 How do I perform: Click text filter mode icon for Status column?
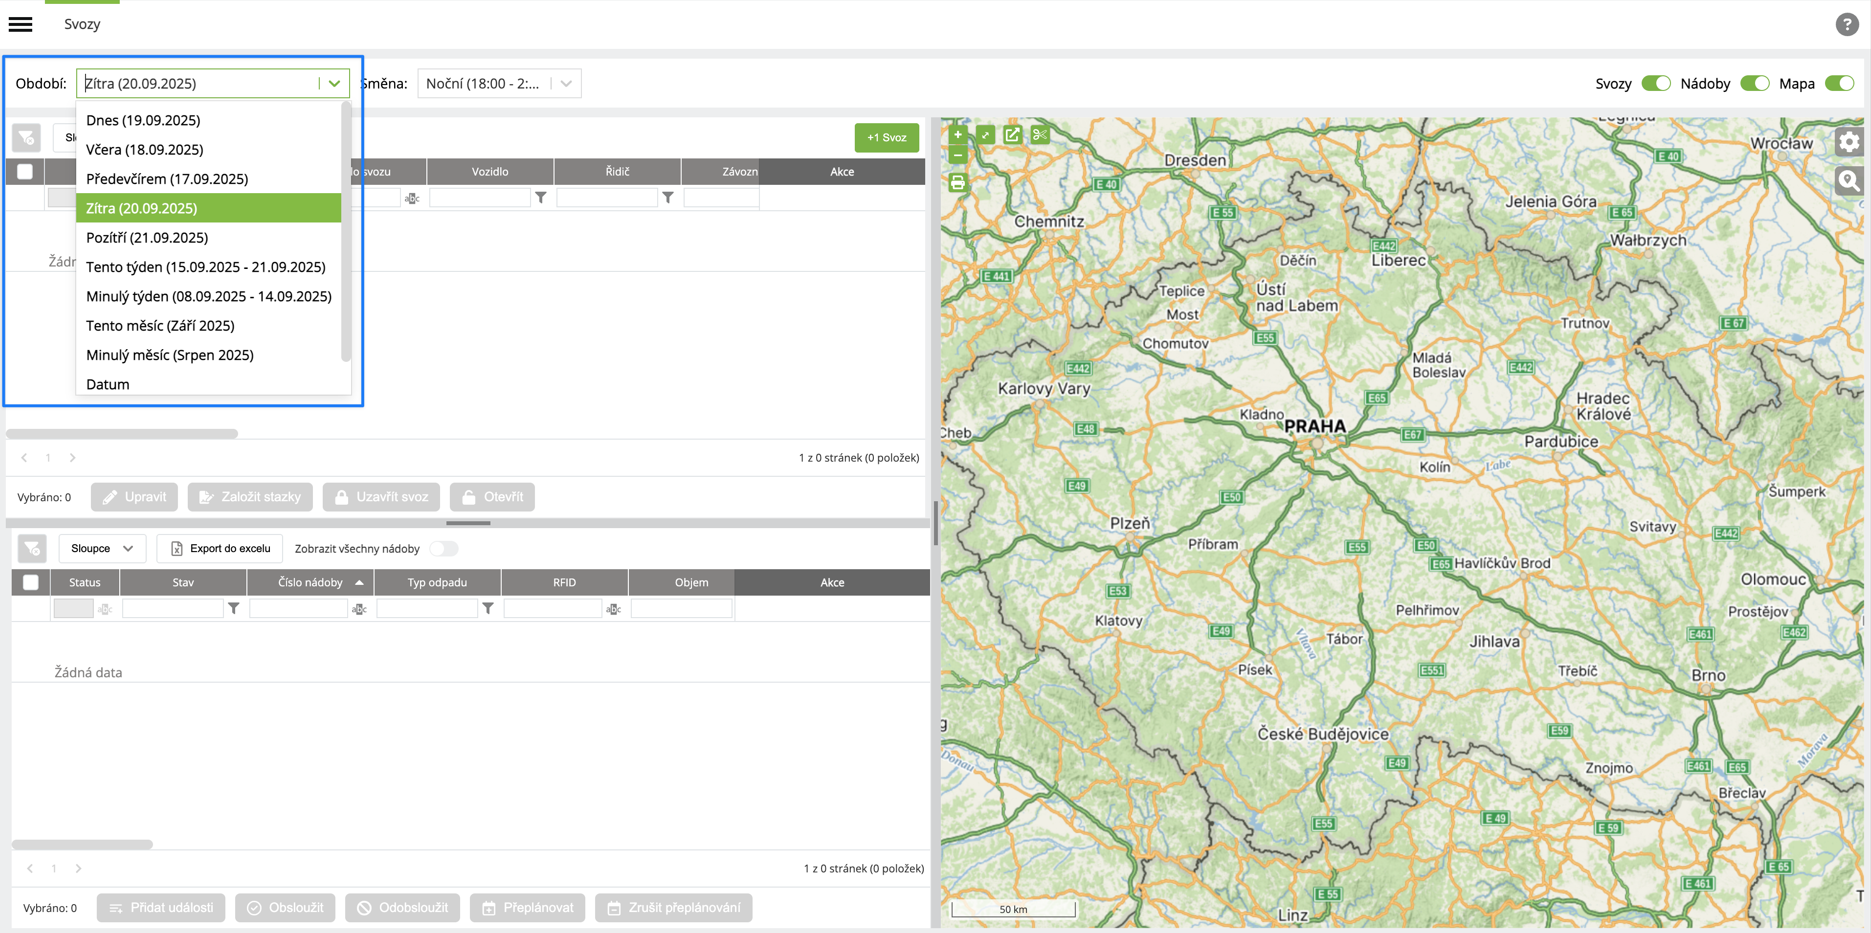pyautogui.click(x=105, y=609)
